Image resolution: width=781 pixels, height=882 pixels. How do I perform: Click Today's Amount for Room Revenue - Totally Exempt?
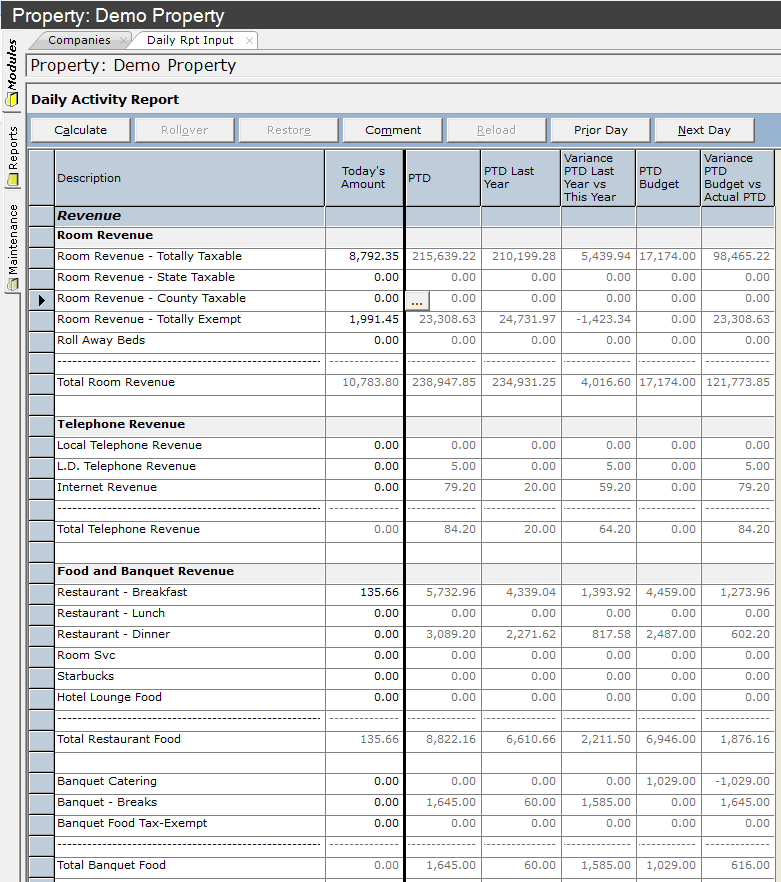(x=364, y=320)
